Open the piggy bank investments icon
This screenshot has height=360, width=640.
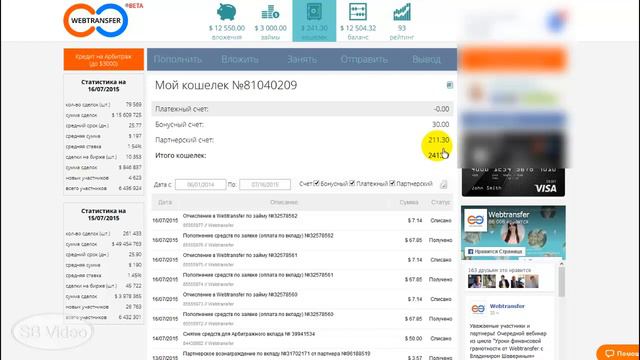[227, 12]
